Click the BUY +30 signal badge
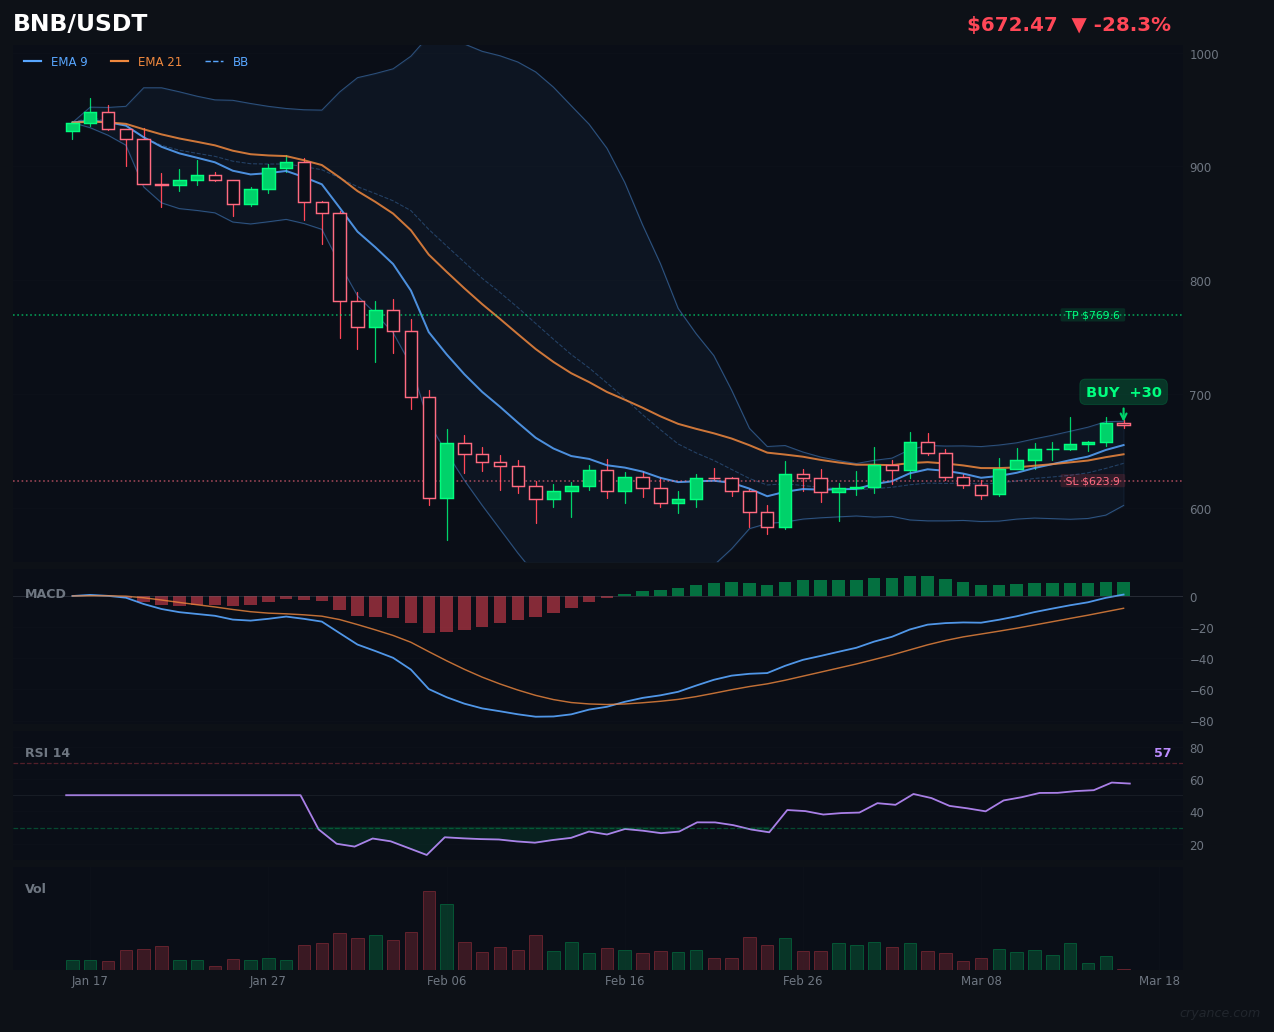The height and width of the screenshot is (1032, 1274). [1123, 392]
